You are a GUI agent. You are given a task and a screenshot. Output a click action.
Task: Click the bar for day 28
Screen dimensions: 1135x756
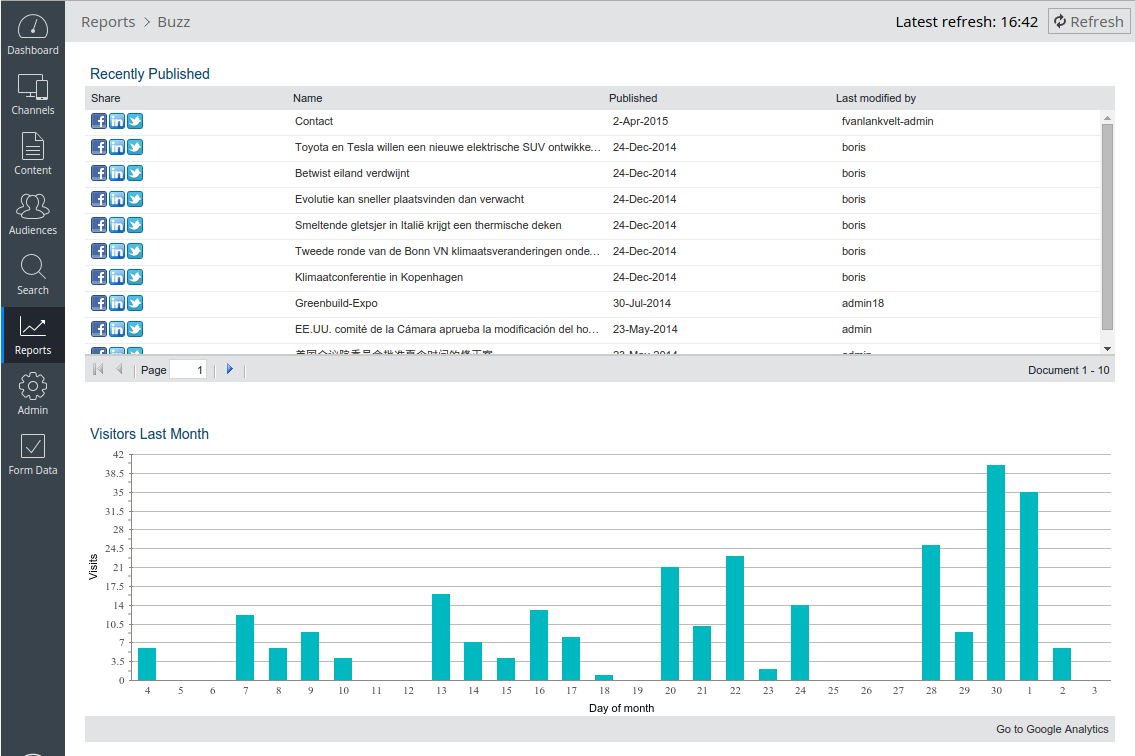931,613
